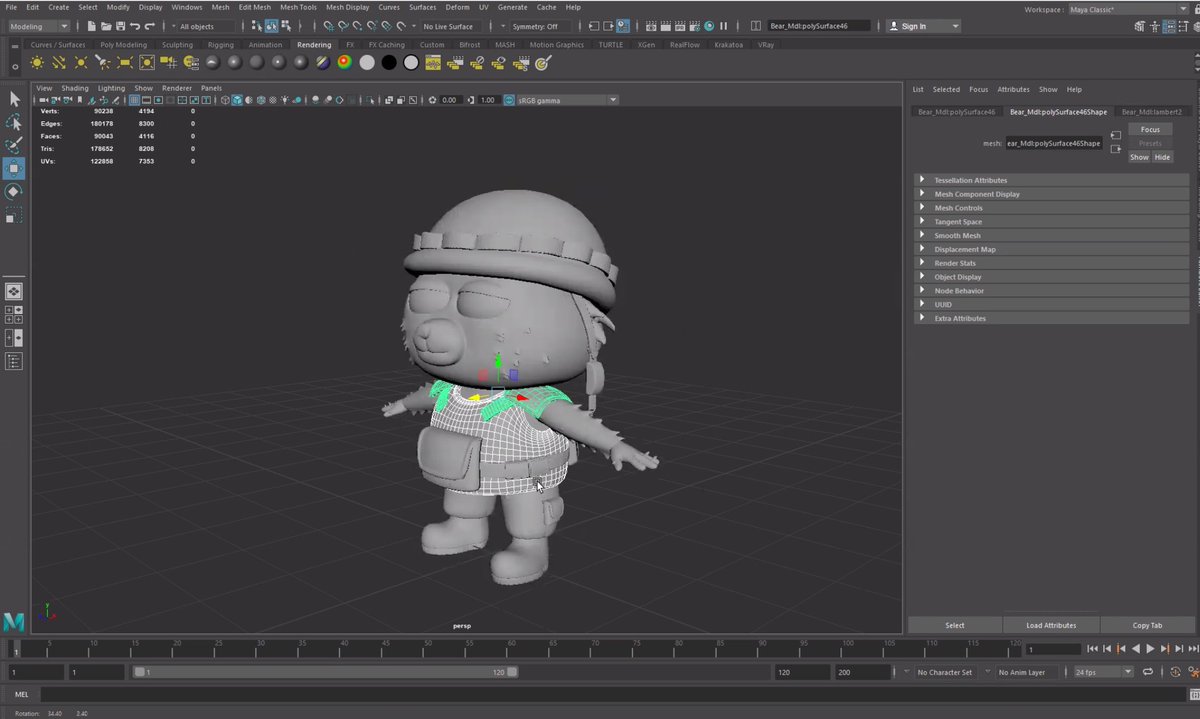This screenshot has width=1200, height=719.
Task: Open Maya home icon bottom-left
Action: [14, 621]
